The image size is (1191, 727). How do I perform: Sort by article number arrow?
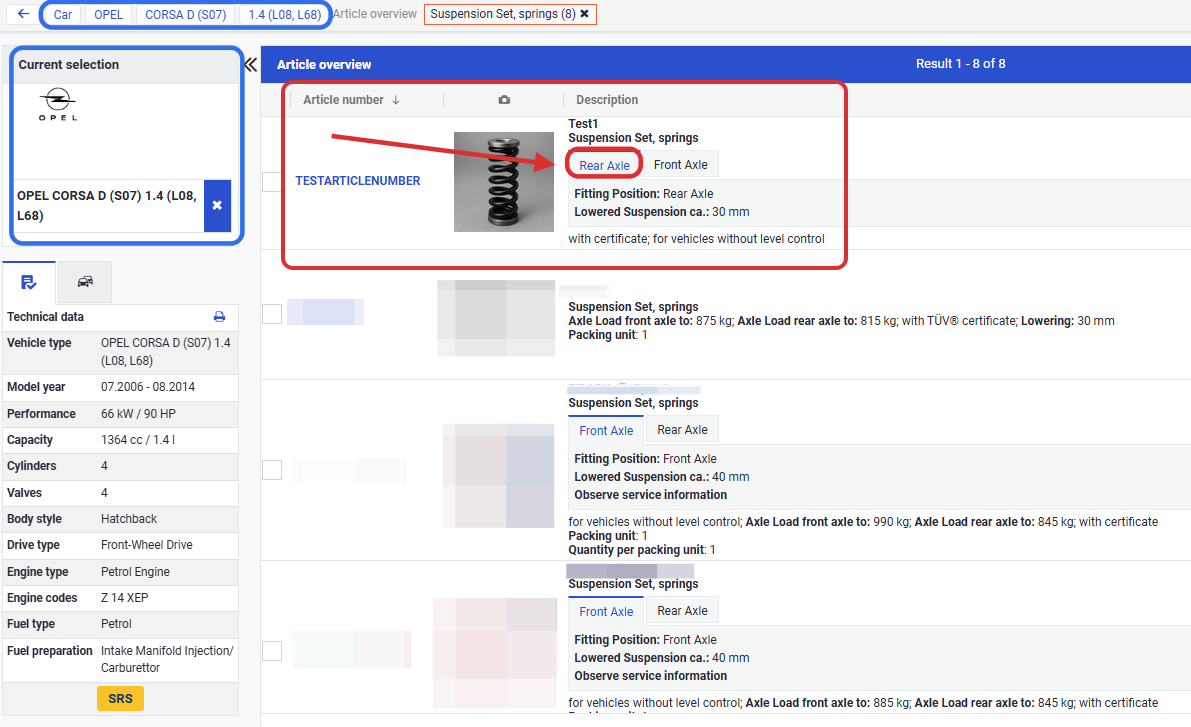point(396,100)
